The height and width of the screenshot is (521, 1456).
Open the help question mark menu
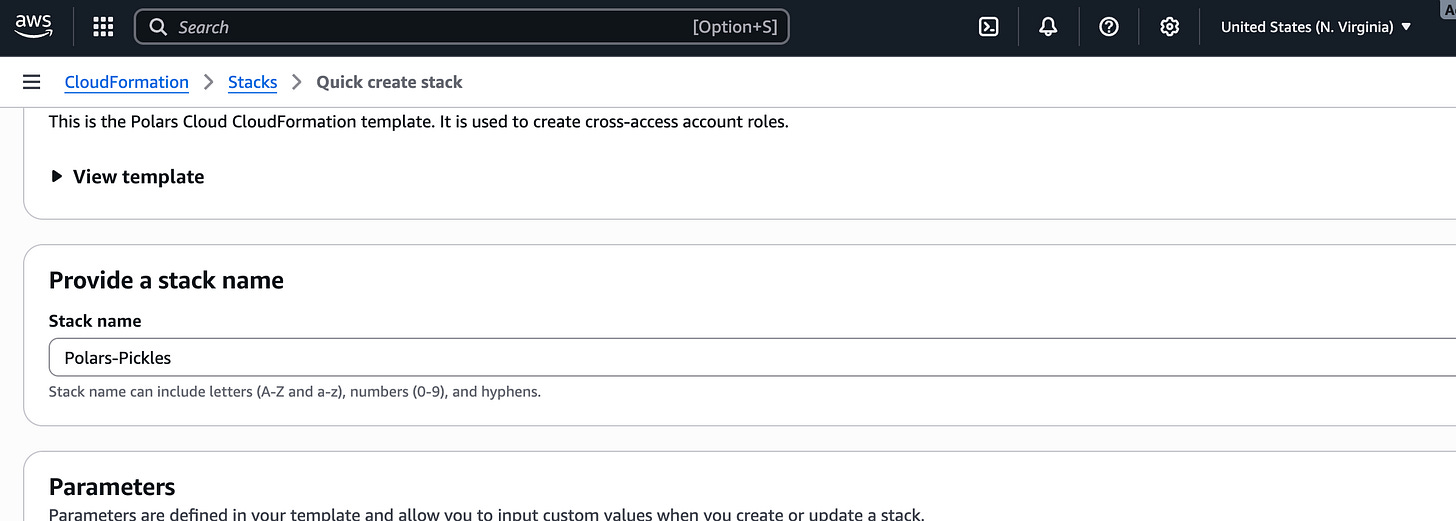click(1109, 27)
